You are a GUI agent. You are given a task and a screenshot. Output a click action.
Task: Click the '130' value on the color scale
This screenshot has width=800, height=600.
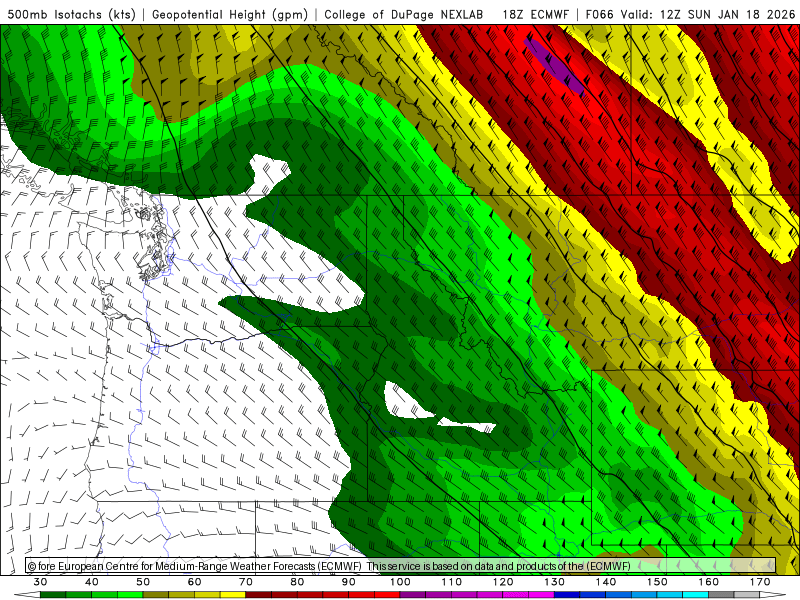coord(554,582)
